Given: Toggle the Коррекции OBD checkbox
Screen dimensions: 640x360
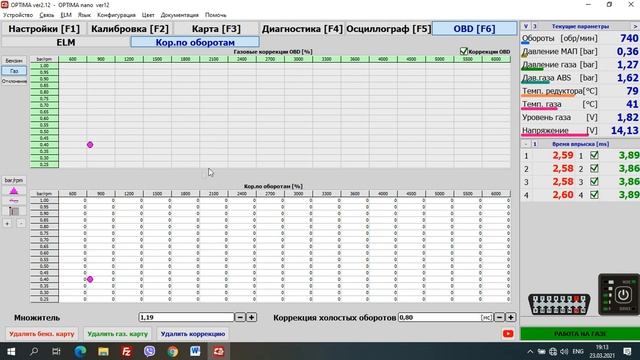Looking at the screenshot, I should pyautogui.click(x=463, y=51).
